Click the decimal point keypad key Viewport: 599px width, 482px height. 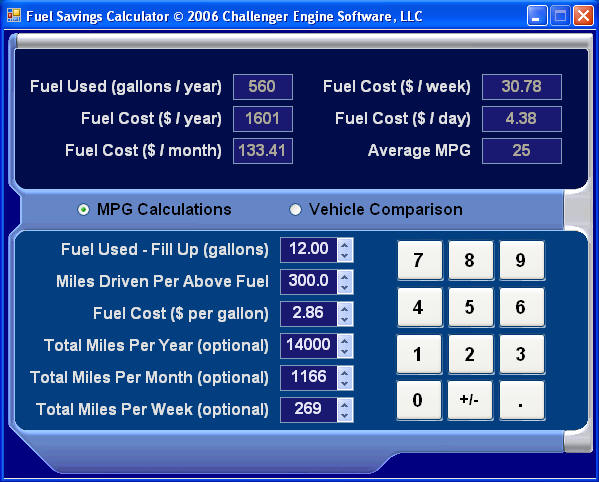(x=522, y=400)
